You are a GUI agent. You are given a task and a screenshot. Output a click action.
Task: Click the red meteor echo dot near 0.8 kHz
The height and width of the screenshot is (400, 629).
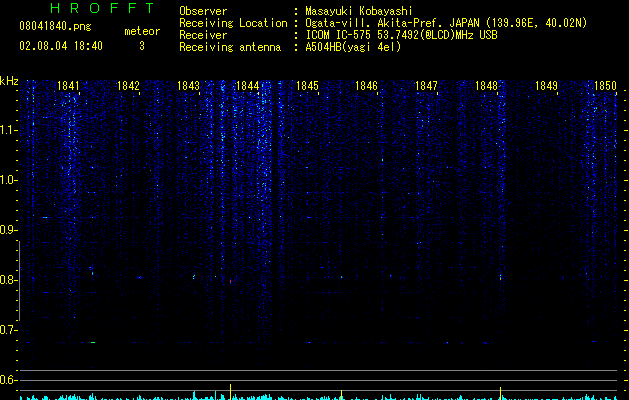[x=230, y=281]
